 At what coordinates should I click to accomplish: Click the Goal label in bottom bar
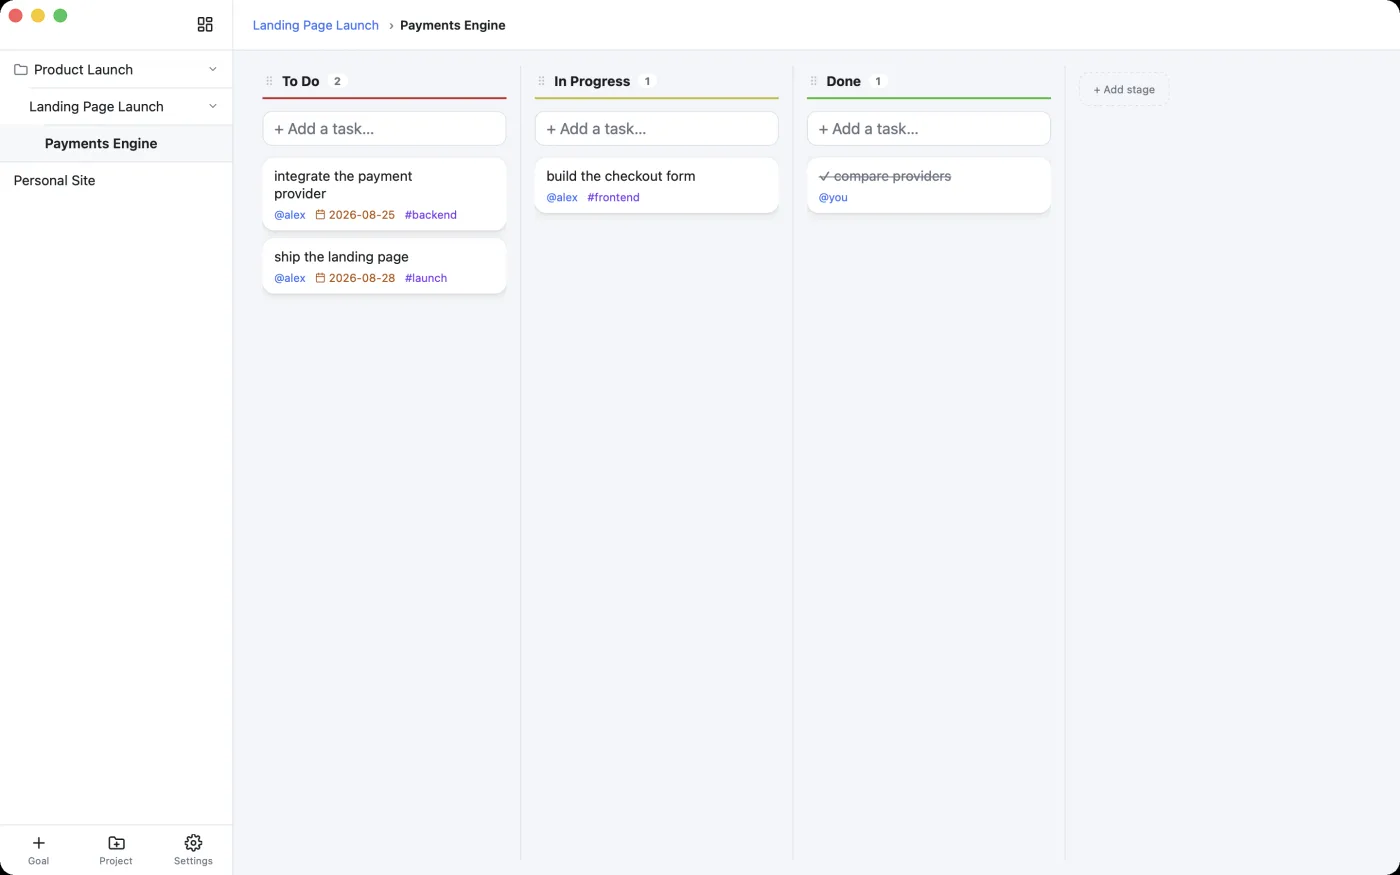pyautogui.click(x=39, y=861)
